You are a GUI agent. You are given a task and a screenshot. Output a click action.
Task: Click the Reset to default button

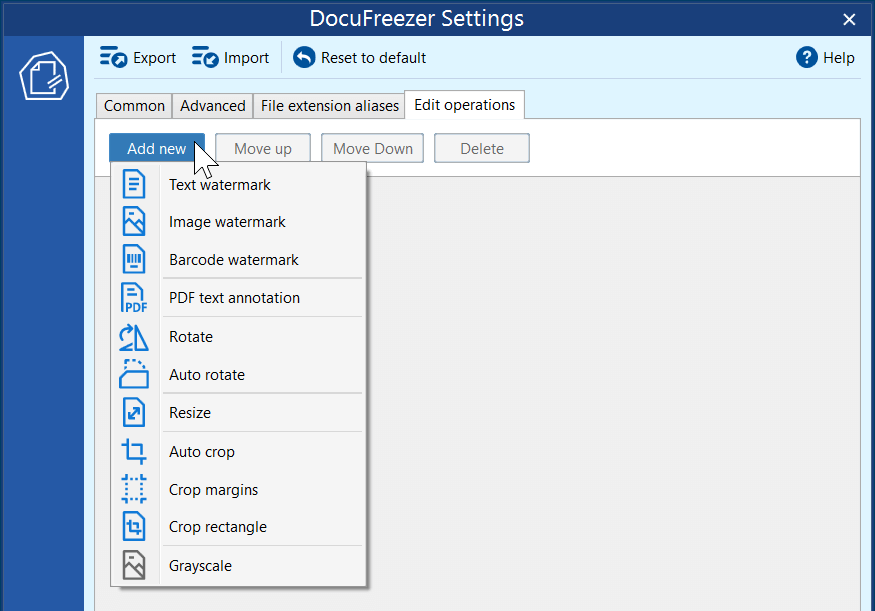(x=359, y=57)
